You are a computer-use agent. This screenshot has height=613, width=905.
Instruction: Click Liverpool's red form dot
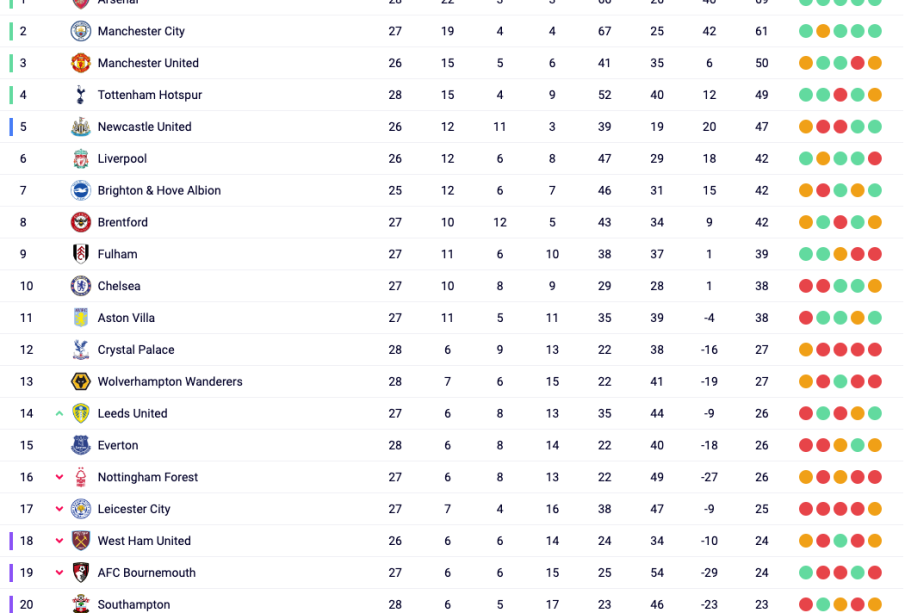875,159
